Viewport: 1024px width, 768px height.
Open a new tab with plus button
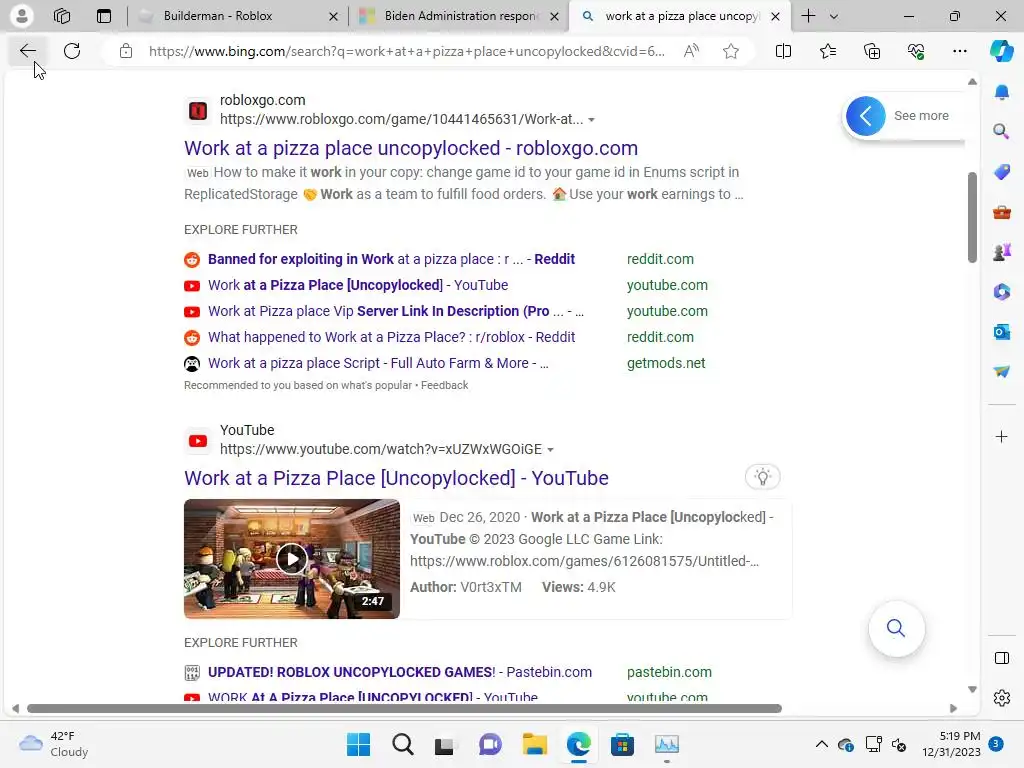click(x=808, y=16)
